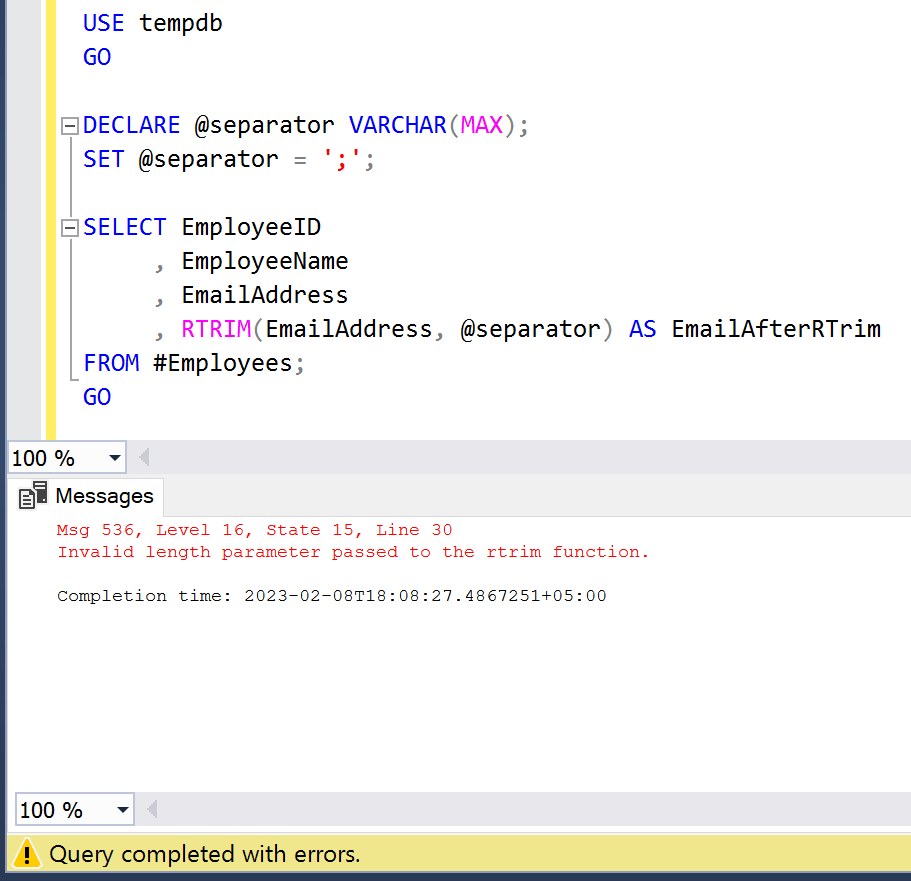This screenshot has height=881, width=911.
Task: Click the editor's horizontal scroll left arrow
Action: click(144, 459)
